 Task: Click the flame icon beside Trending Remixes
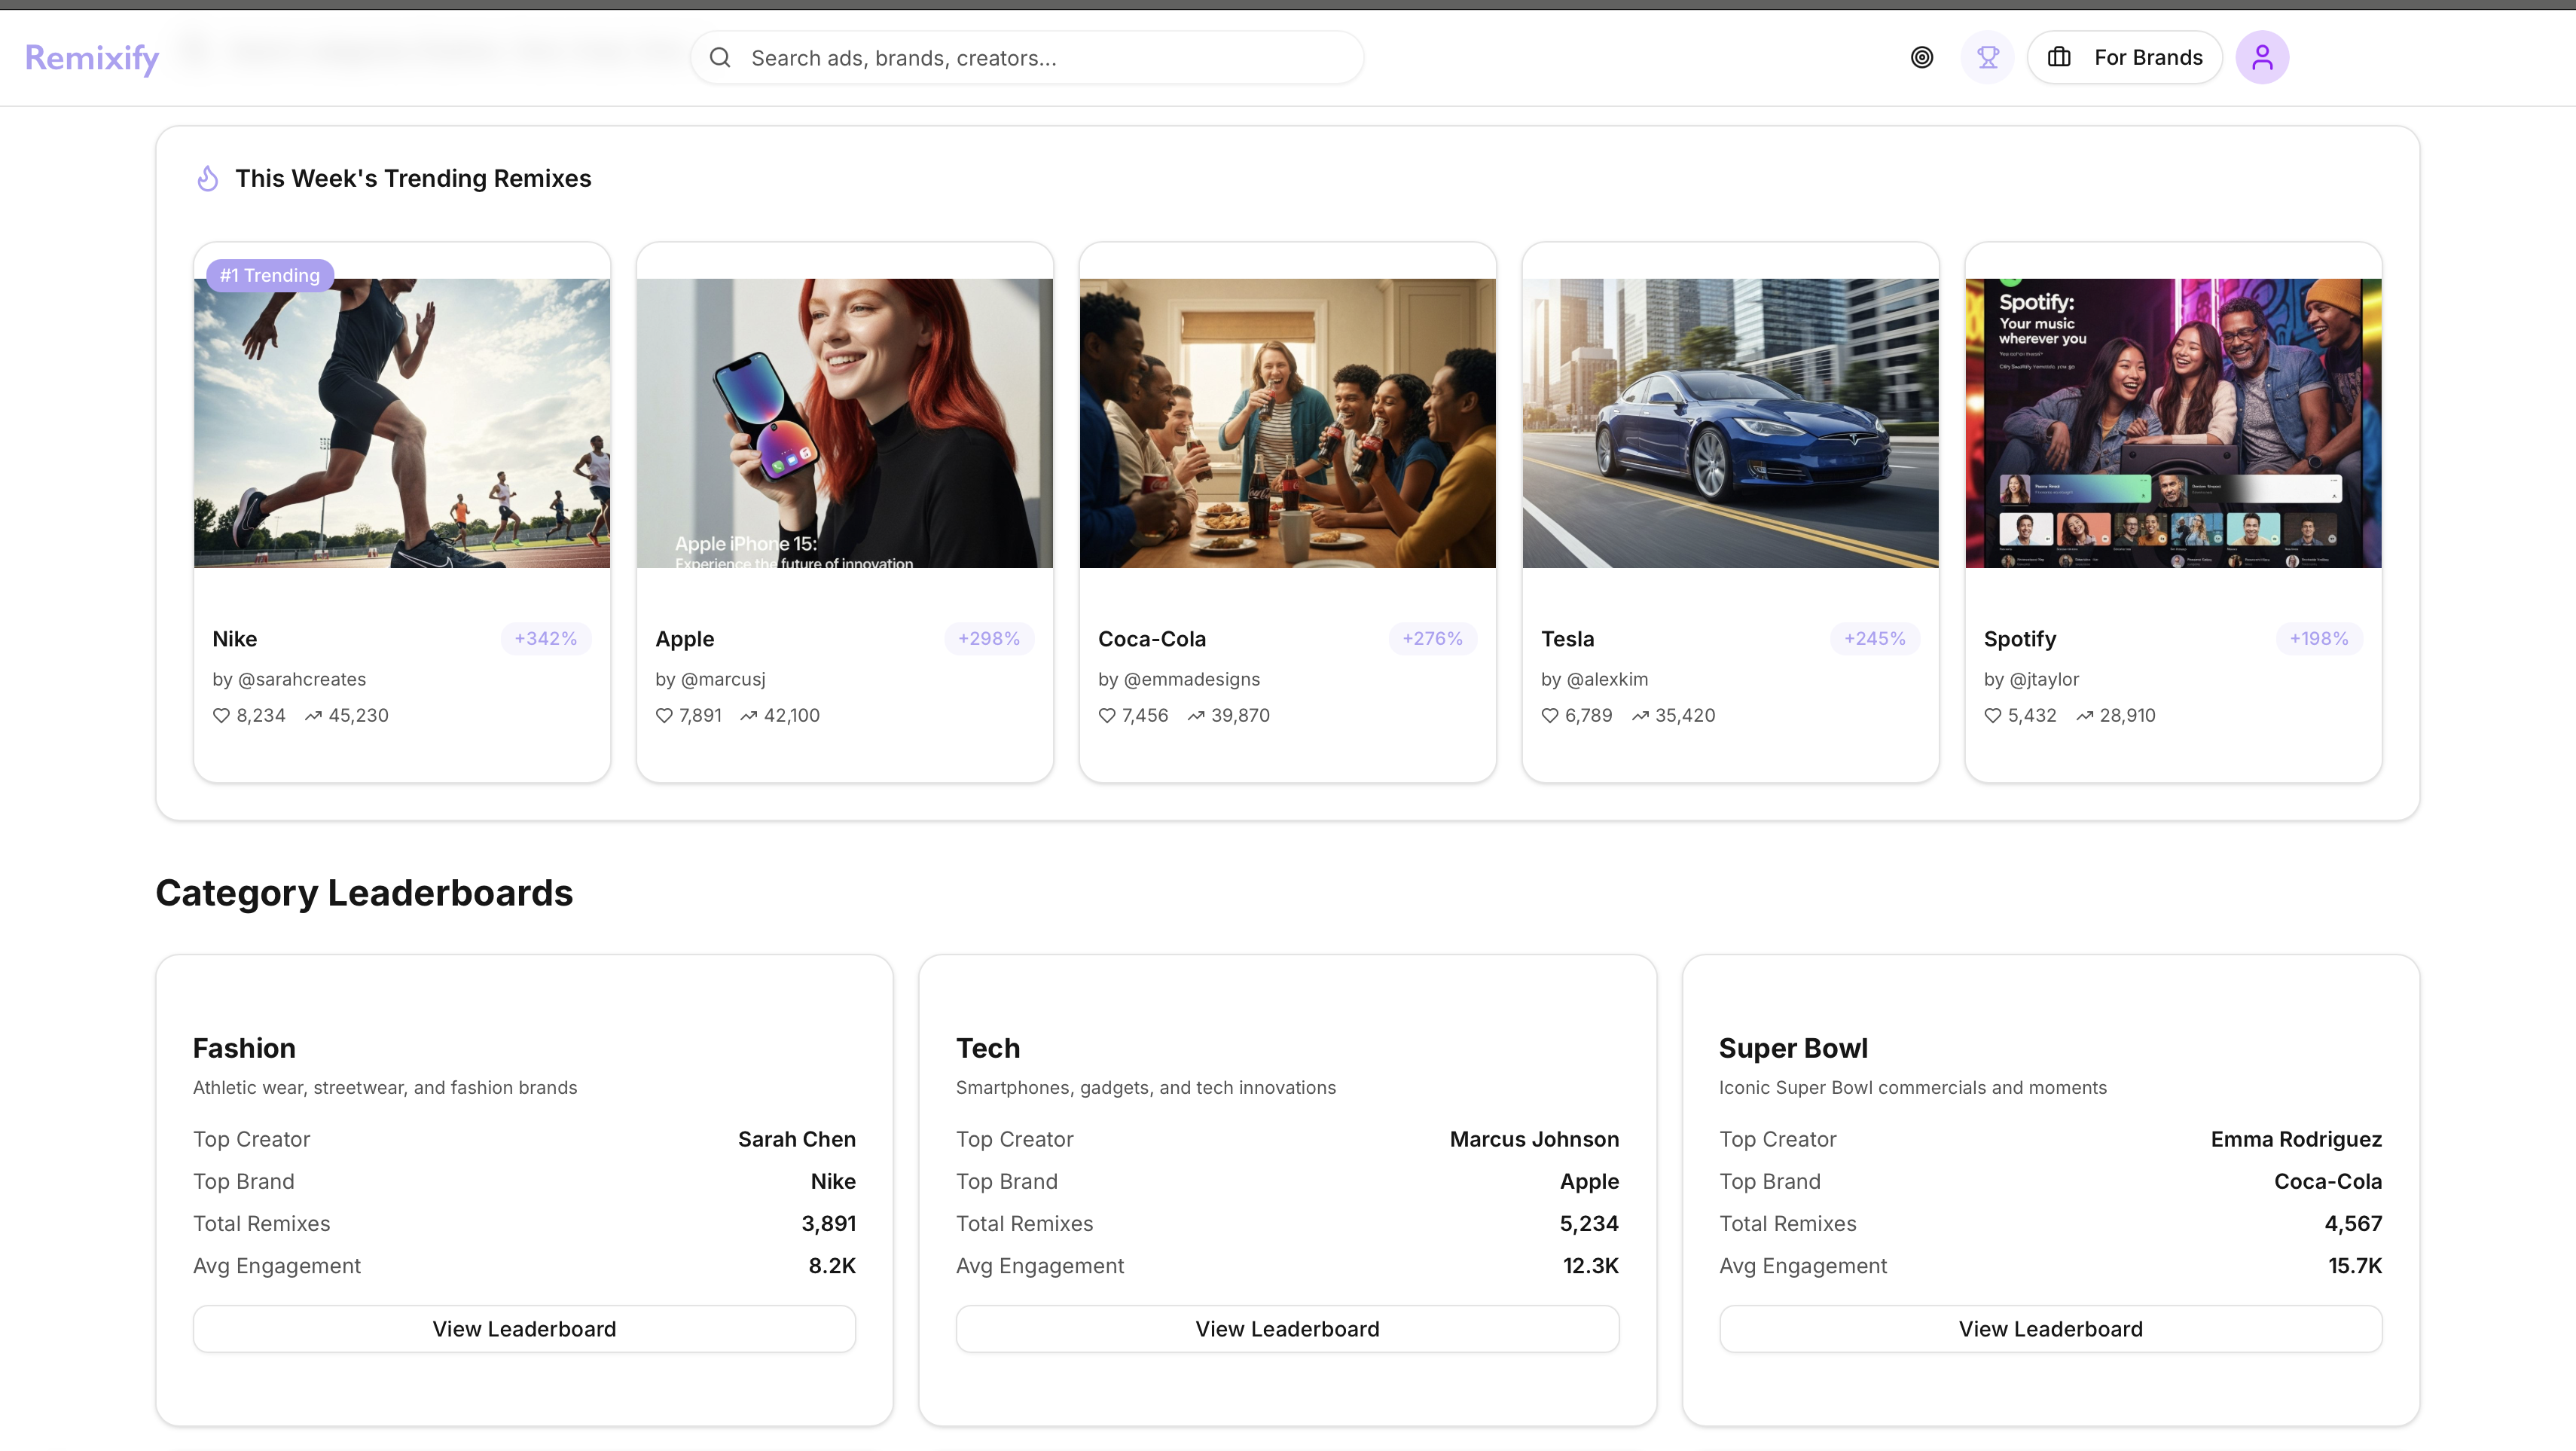[207, 179]
